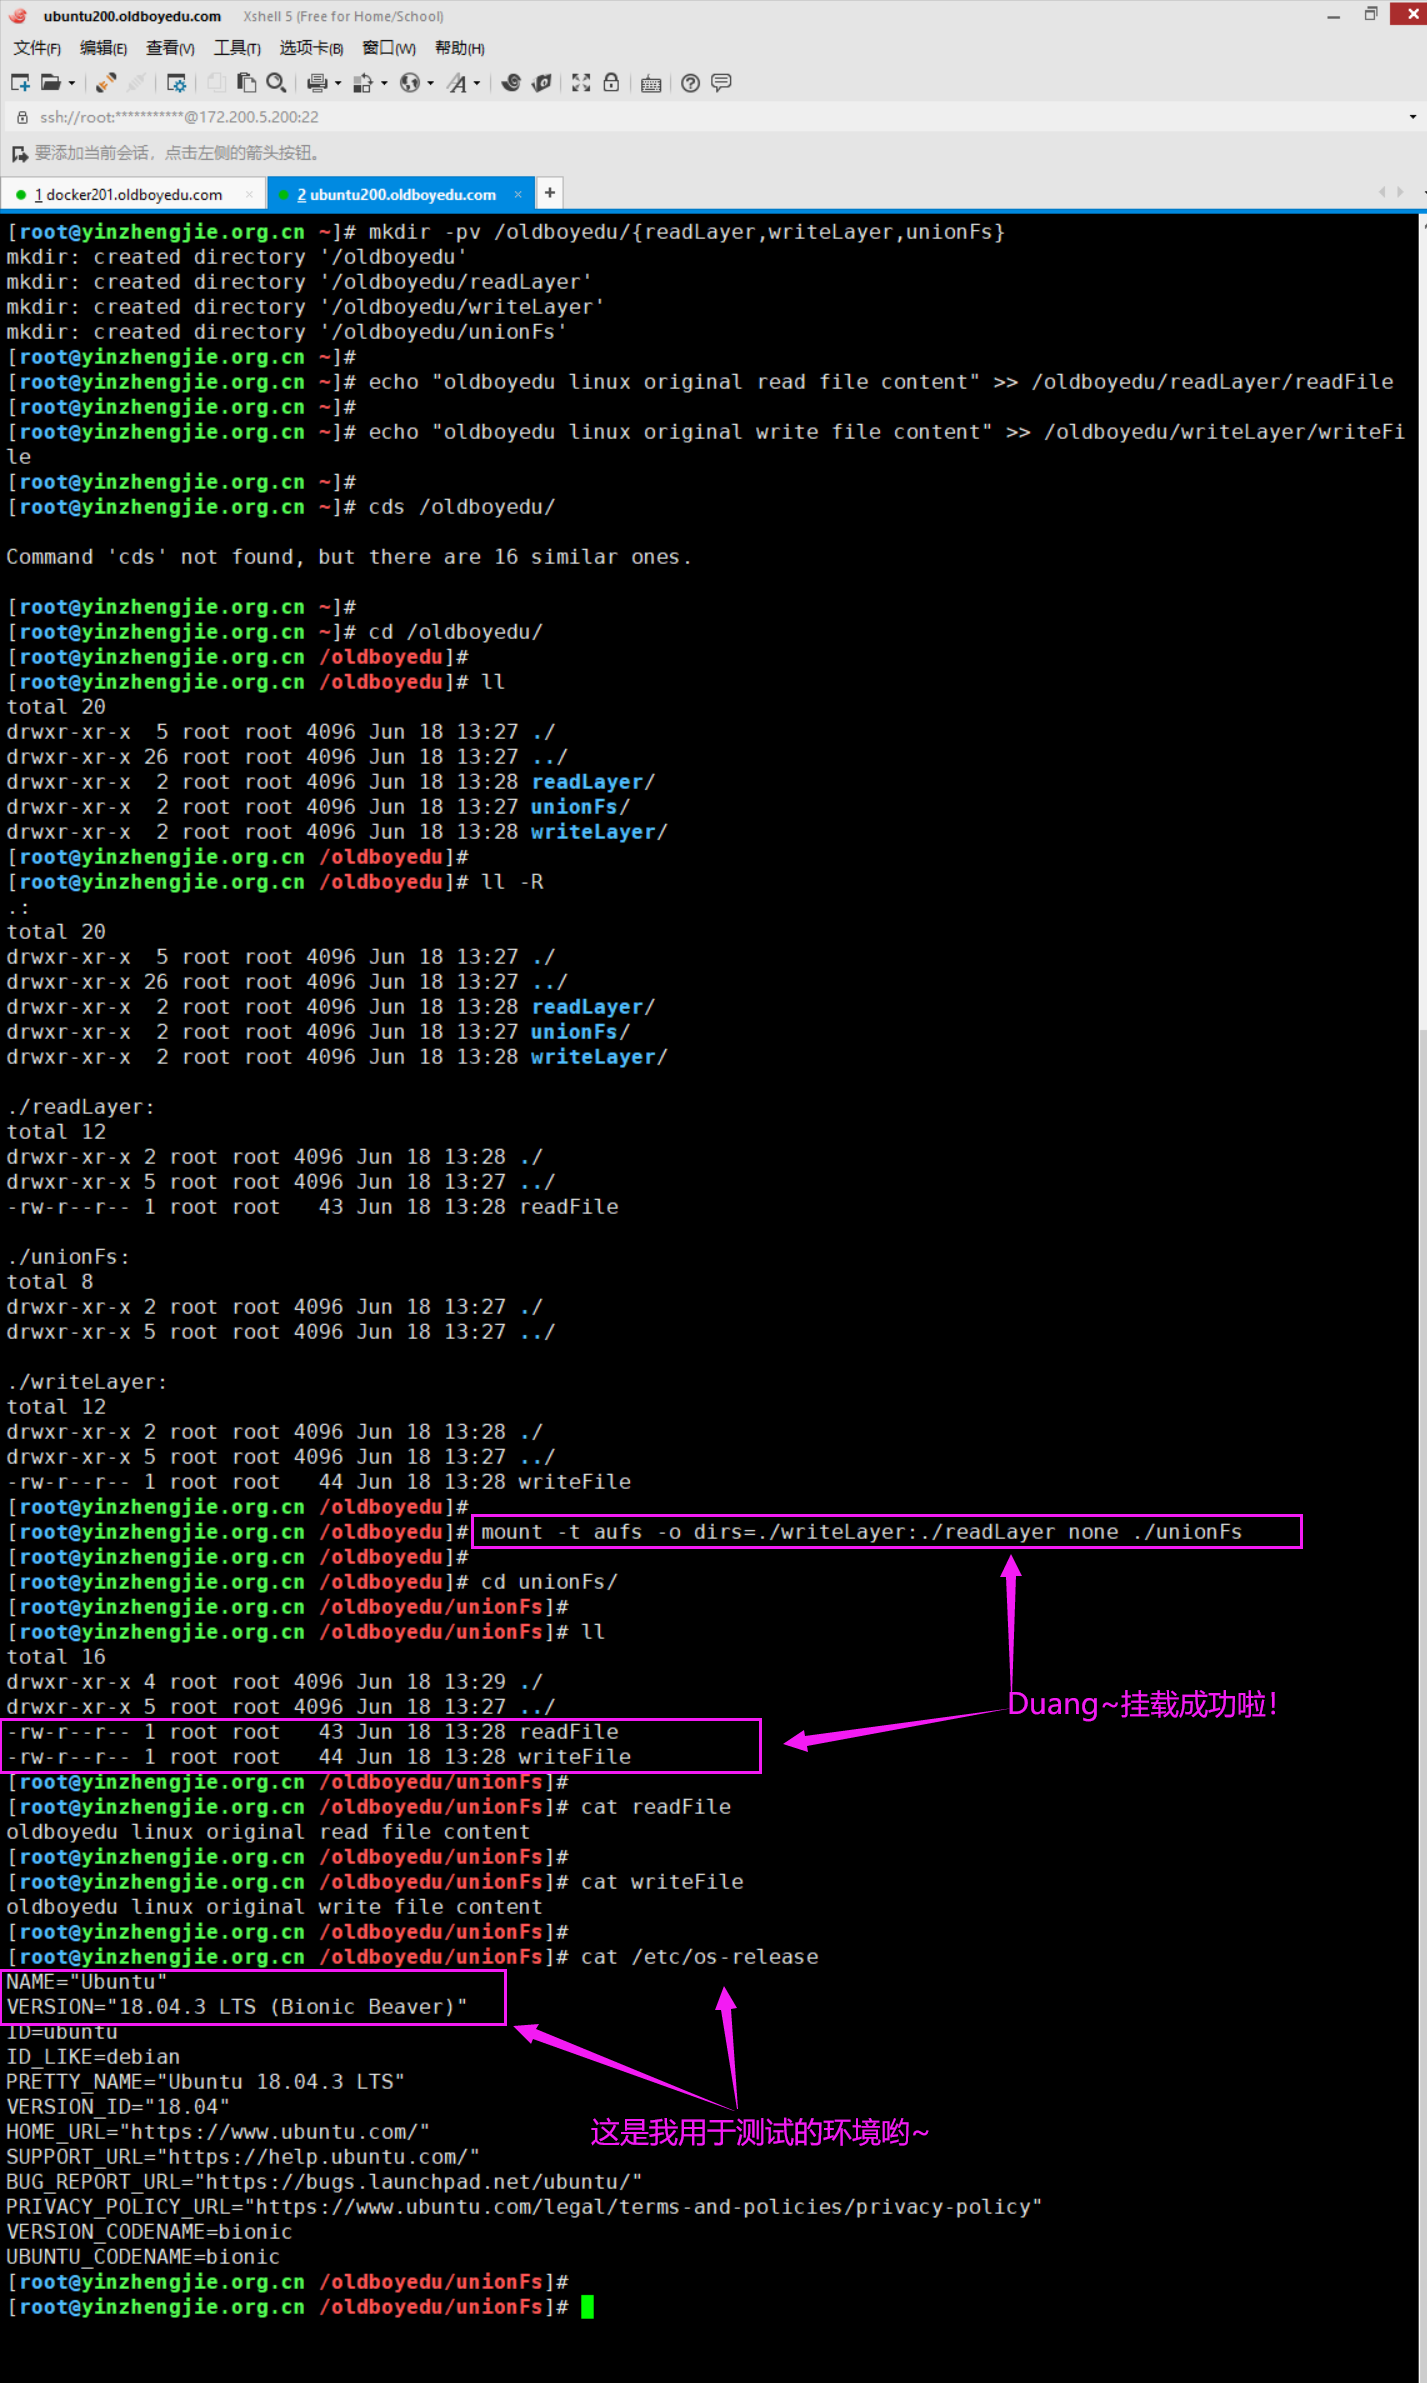1427x2383 pixels.
Task: Open the 窗口(W) menu
Action: (x=389, y=48)
